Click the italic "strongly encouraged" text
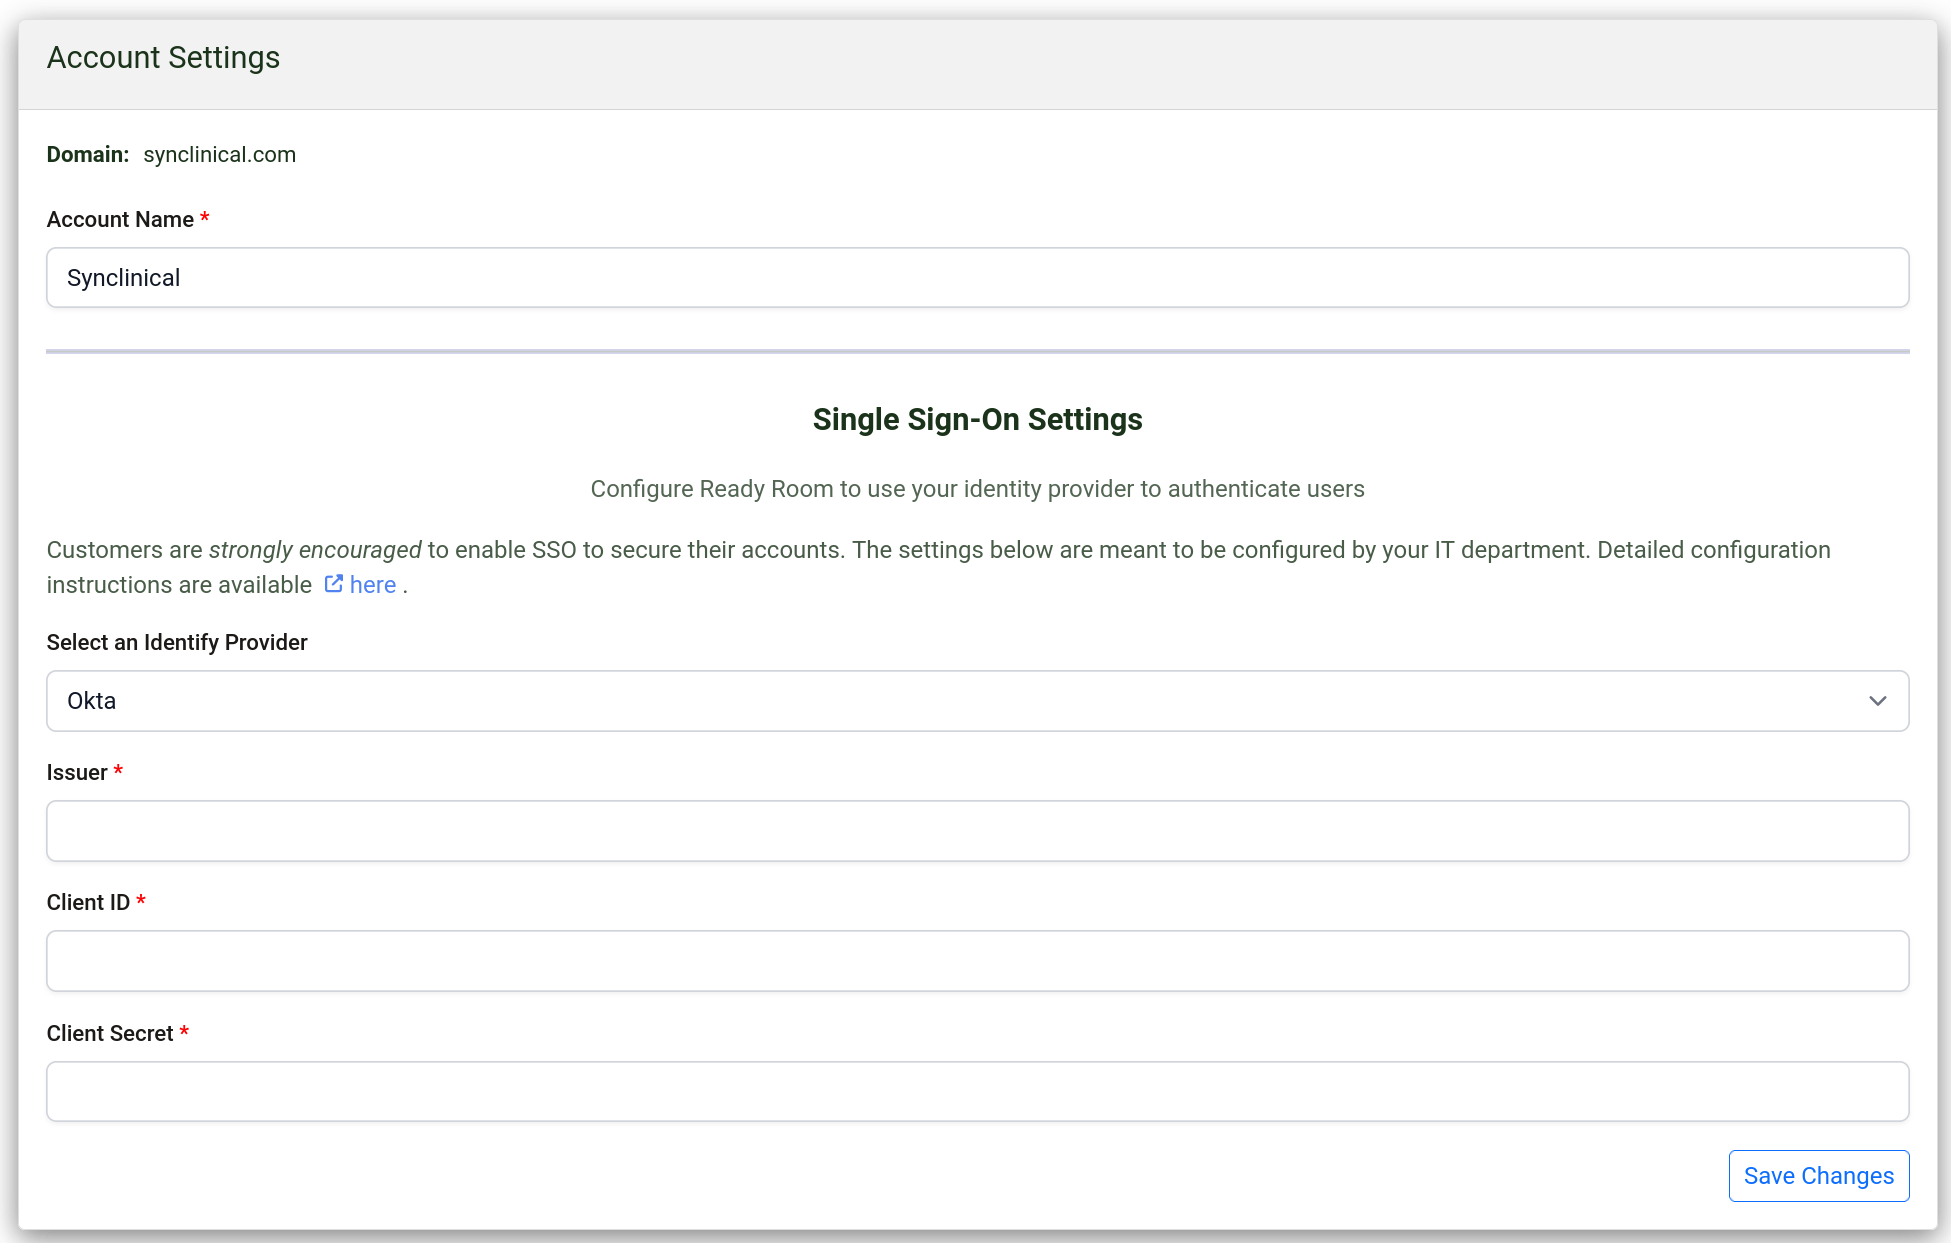The height and width of the screenshot is (1243, 1951). click(x=315, y=550)
